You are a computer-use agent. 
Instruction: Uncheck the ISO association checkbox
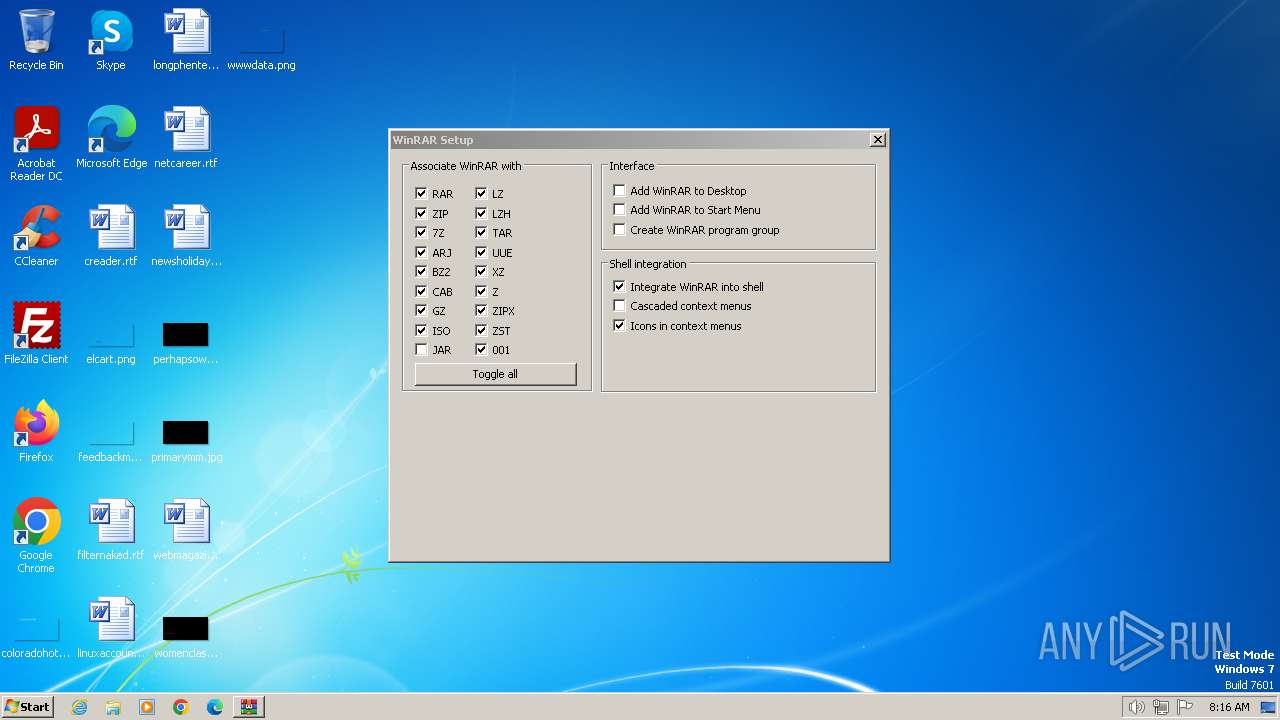[421, 330]
